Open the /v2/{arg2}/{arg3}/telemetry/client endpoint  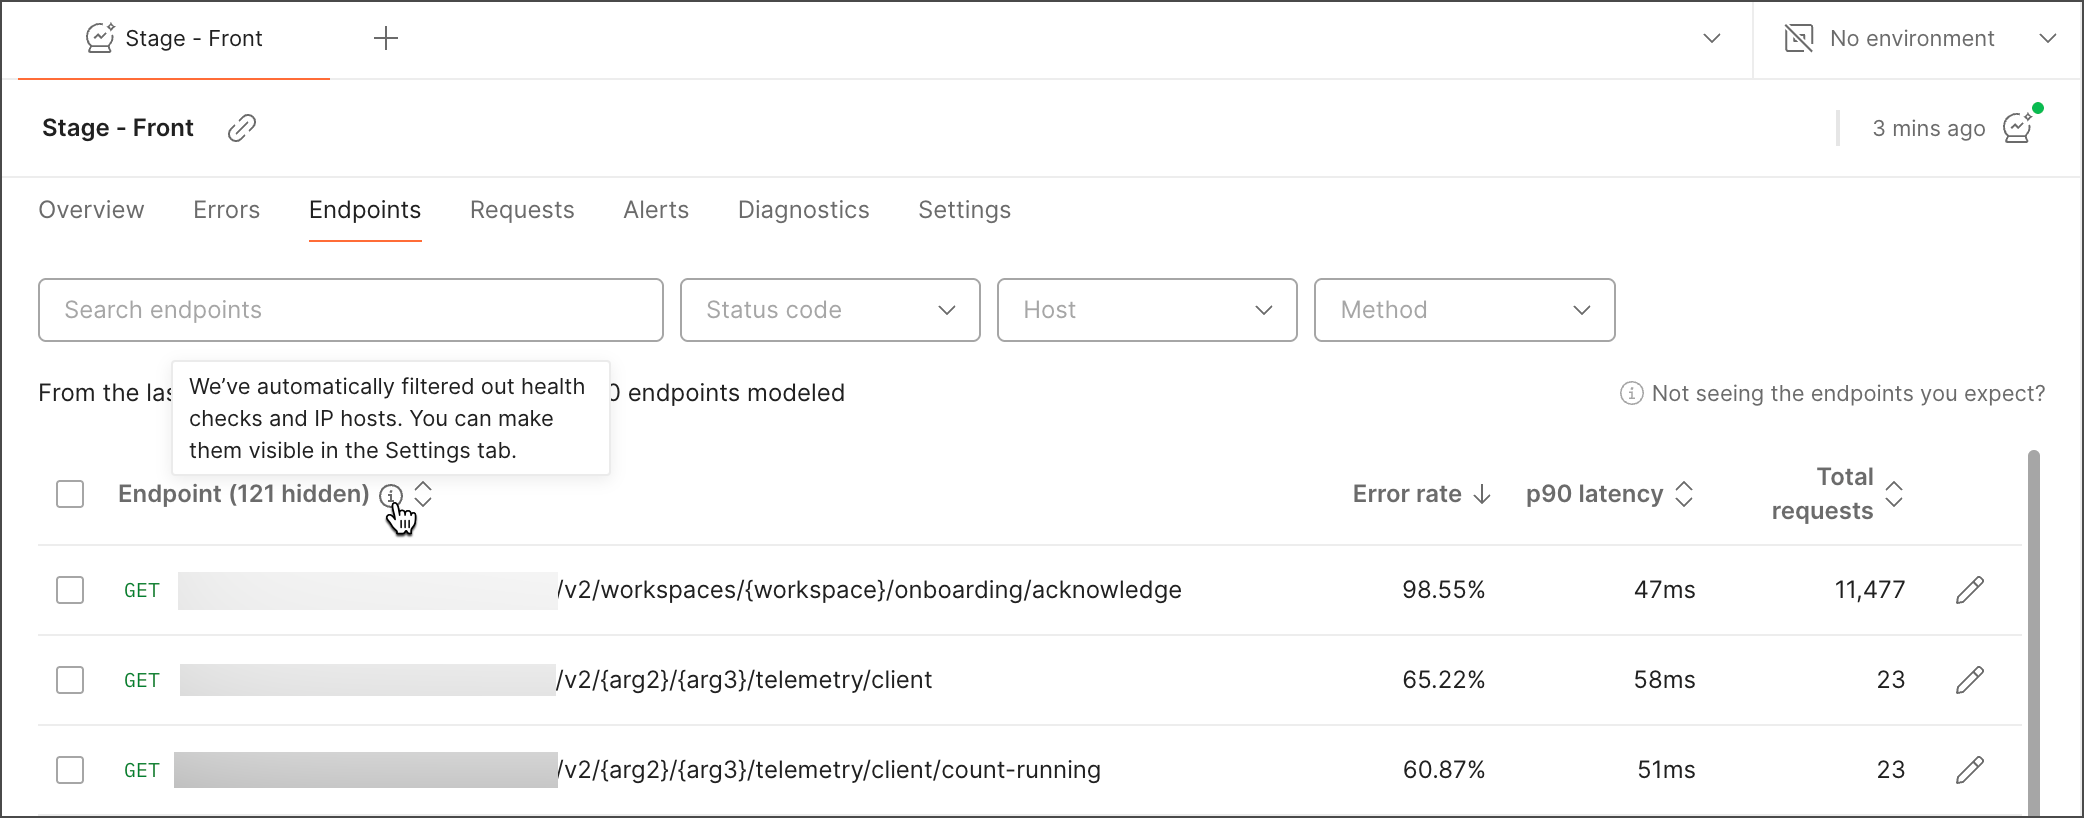(745, 680)
